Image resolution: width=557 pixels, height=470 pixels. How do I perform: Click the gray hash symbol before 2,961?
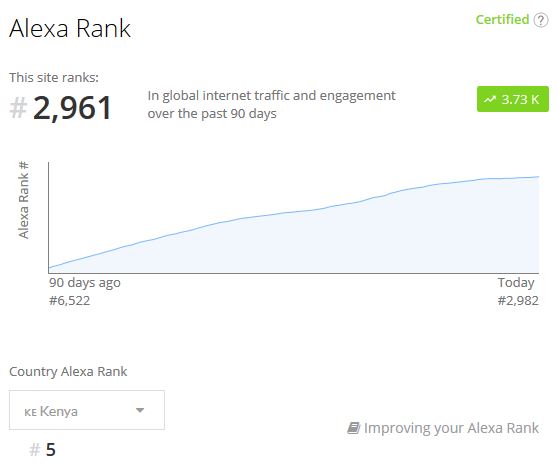(x=18, y=108)
